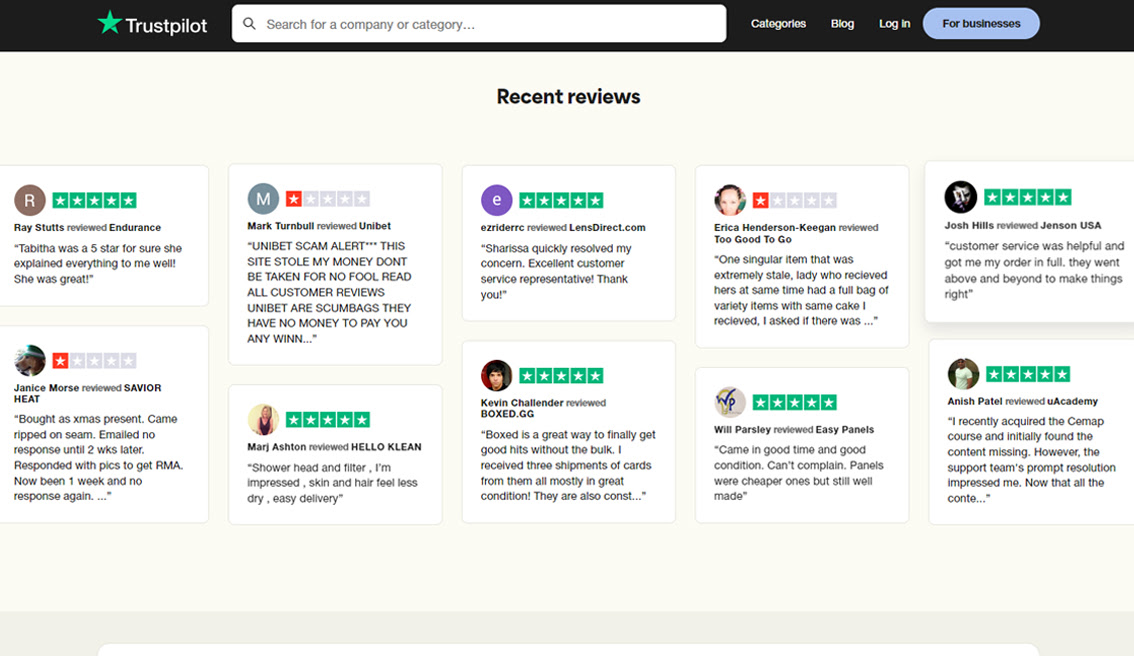The height and width of the screenshot is (656, 1134).
Task: Click the one-star rating on Janice Morse's review
Action: [x=94, y=360]
